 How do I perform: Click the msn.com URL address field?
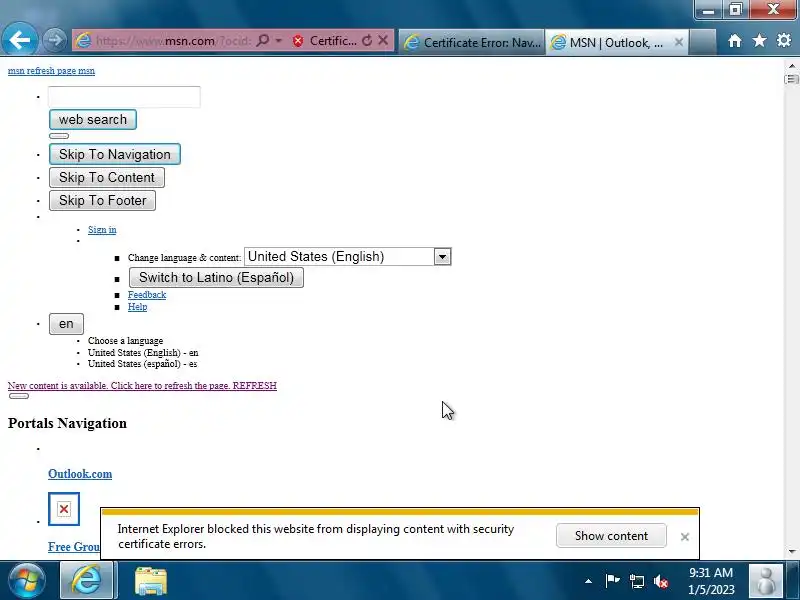click(x=173, y=41)
